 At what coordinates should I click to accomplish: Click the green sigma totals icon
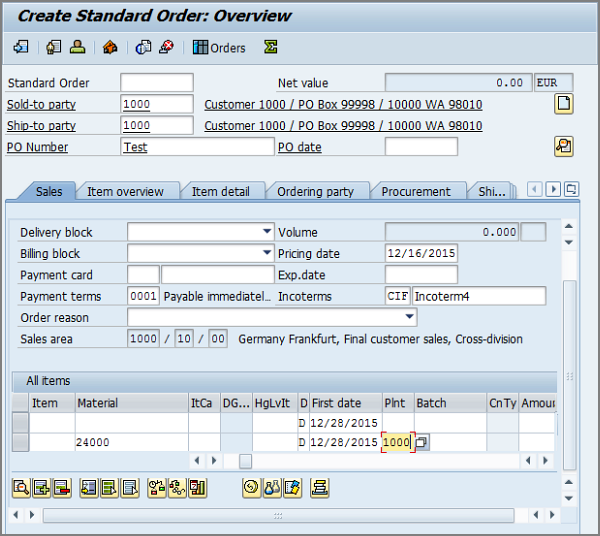click(270, 47)
